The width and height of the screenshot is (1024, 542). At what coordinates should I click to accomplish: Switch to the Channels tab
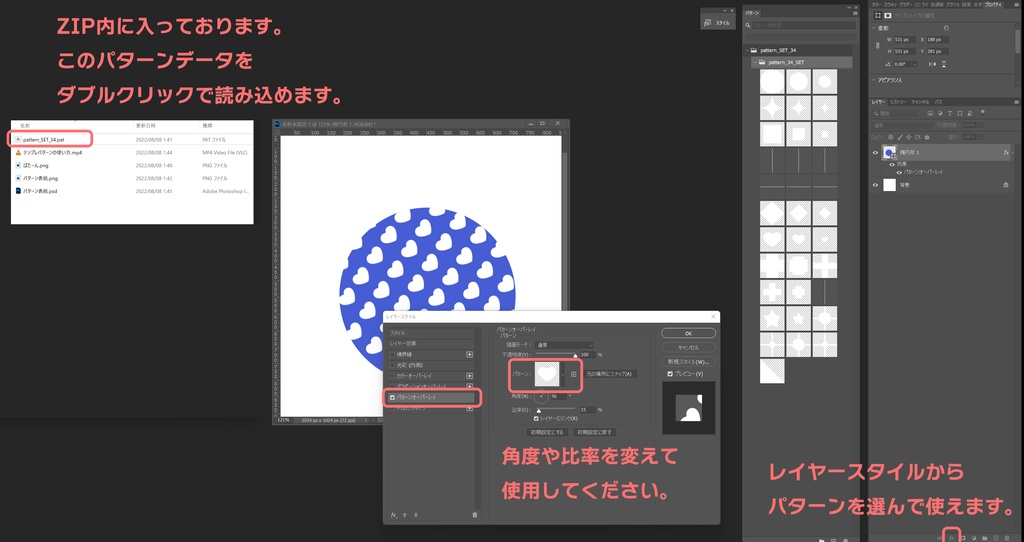pyautogui.click(x=920, y=103)
